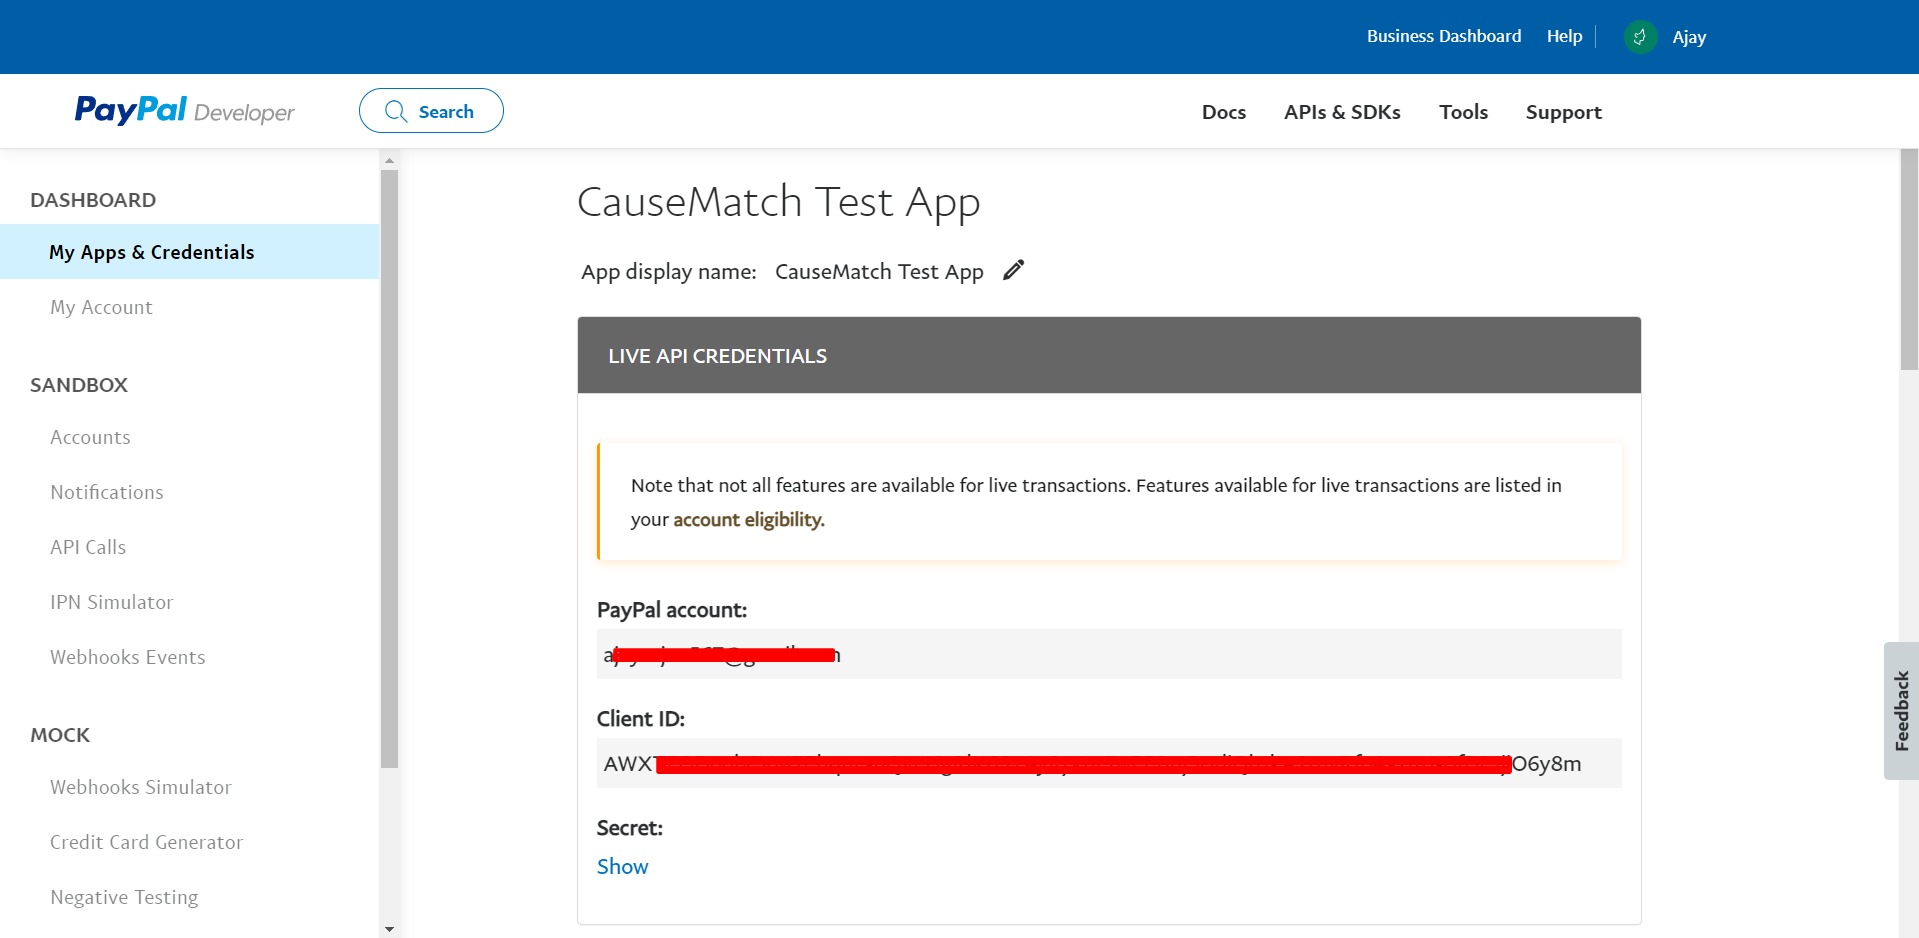Viewport: 1919px width, 938px height.
Task: Click the PayPal account value field
Action: coord(1109,654)
